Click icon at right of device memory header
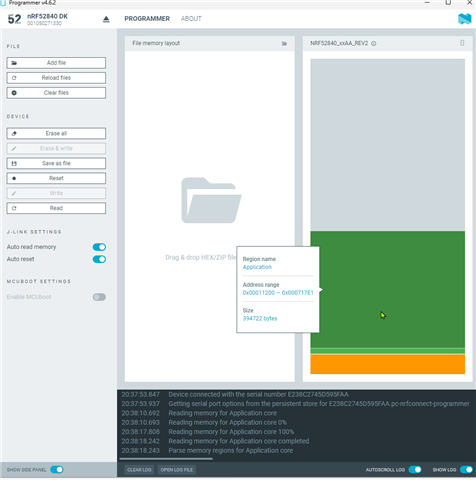Image resolution: width=476 pixels, height=480 pixels. point(462,43)
